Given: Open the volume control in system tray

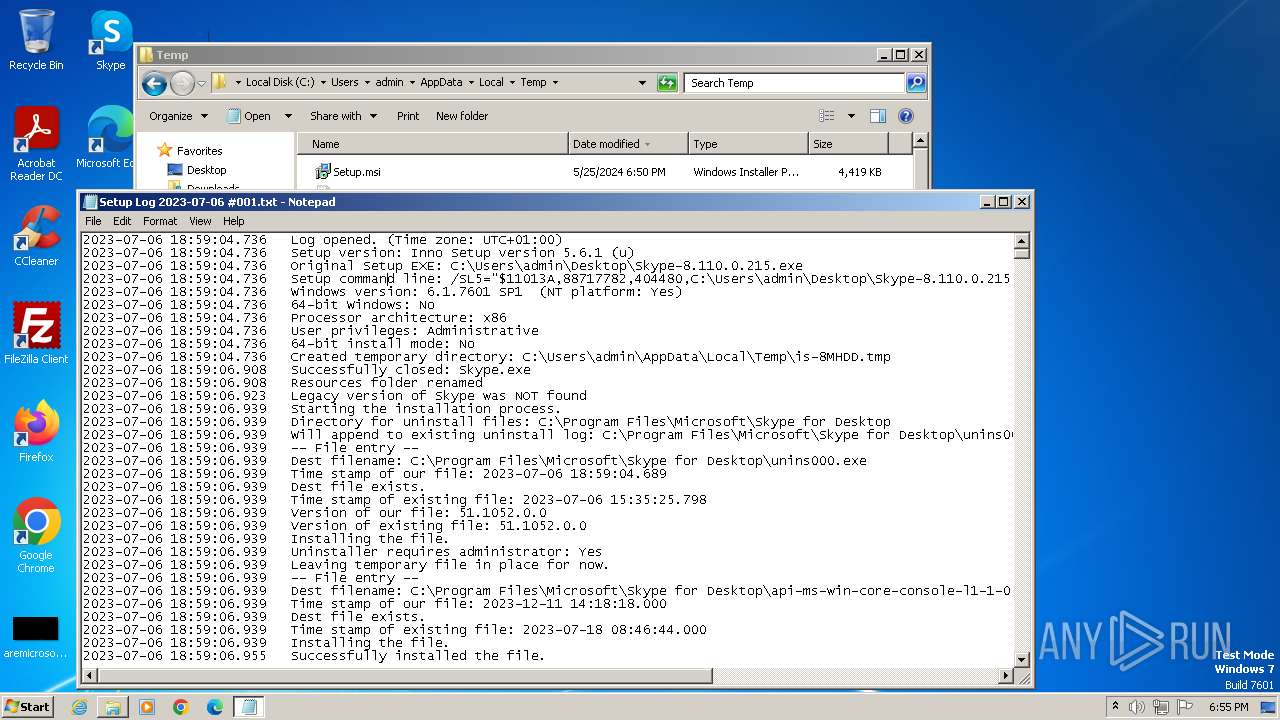Looking at the screenshot, I should click(x=1135, y=707).
